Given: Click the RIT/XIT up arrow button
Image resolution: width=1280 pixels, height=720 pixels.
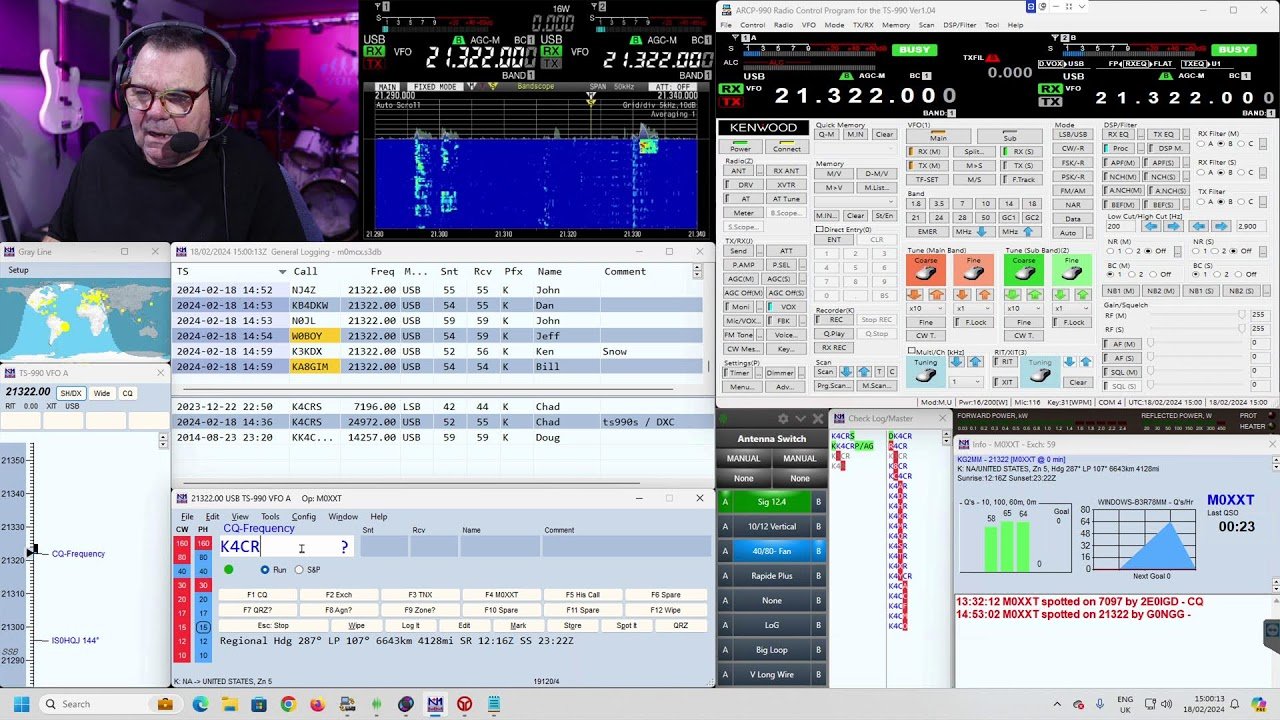Looking at the screenshot, I should coord(1086,361).
